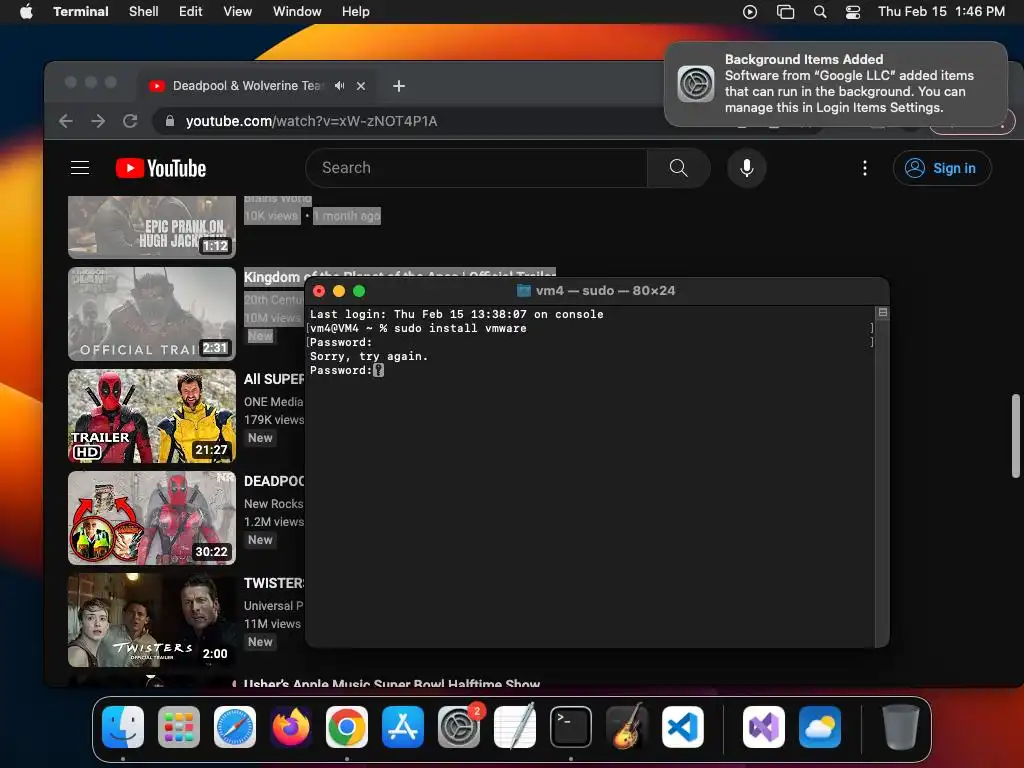Launch Safari from the Dock

[x=235, y=727]
